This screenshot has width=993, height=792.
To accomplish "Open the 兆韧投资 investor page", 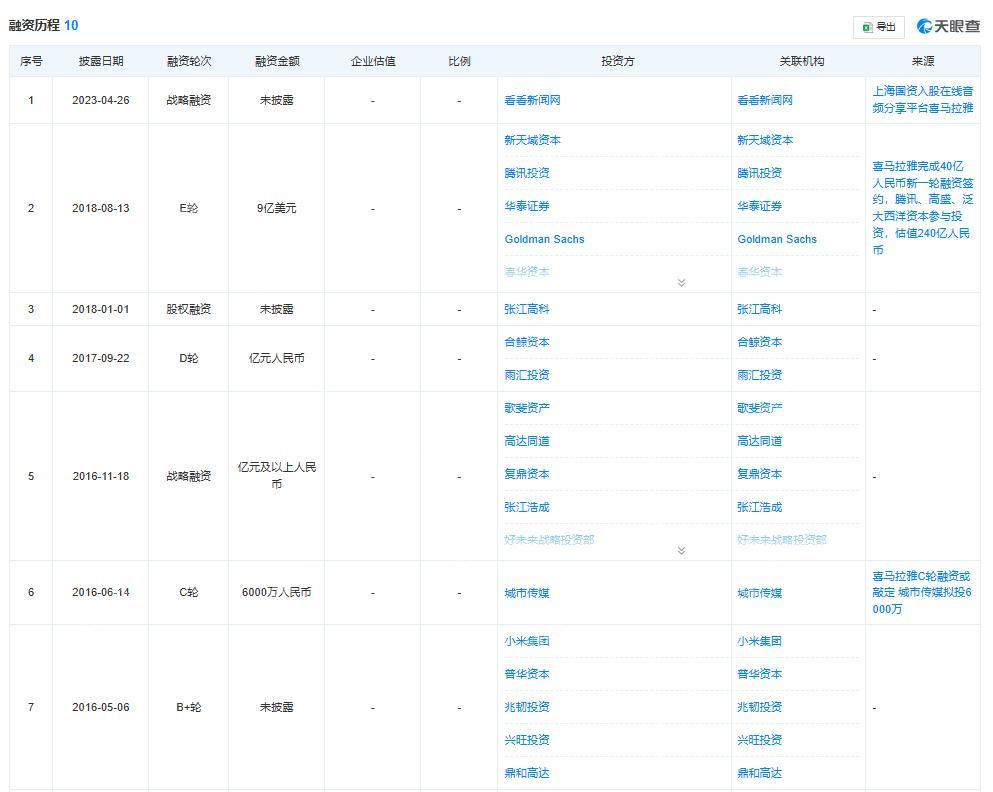I will click(x=528, y=706).
